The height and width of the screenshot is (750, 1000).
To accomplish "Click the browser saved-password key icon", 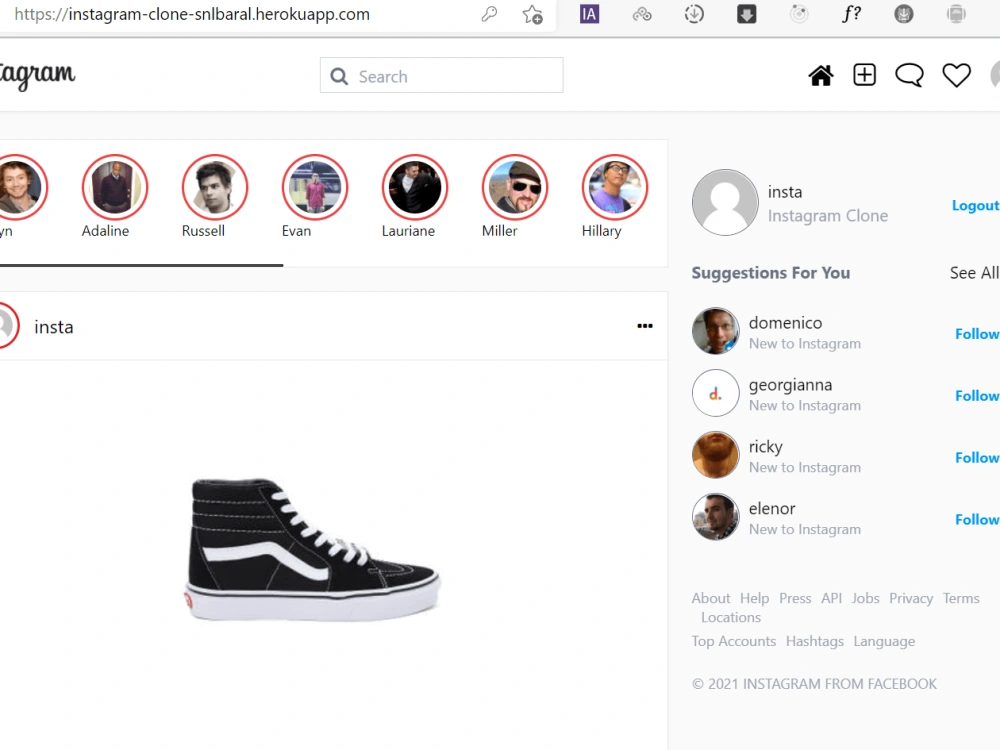I will [x=489, y=14].
